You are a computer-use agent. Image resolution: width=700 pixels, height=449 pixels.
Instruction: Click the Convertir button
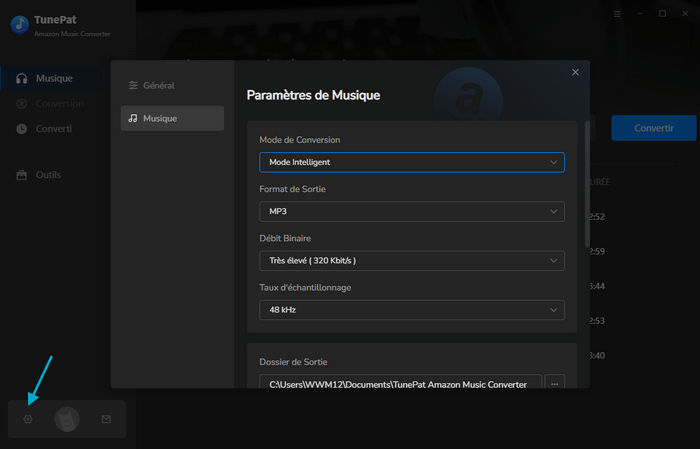tap(654, 128)
